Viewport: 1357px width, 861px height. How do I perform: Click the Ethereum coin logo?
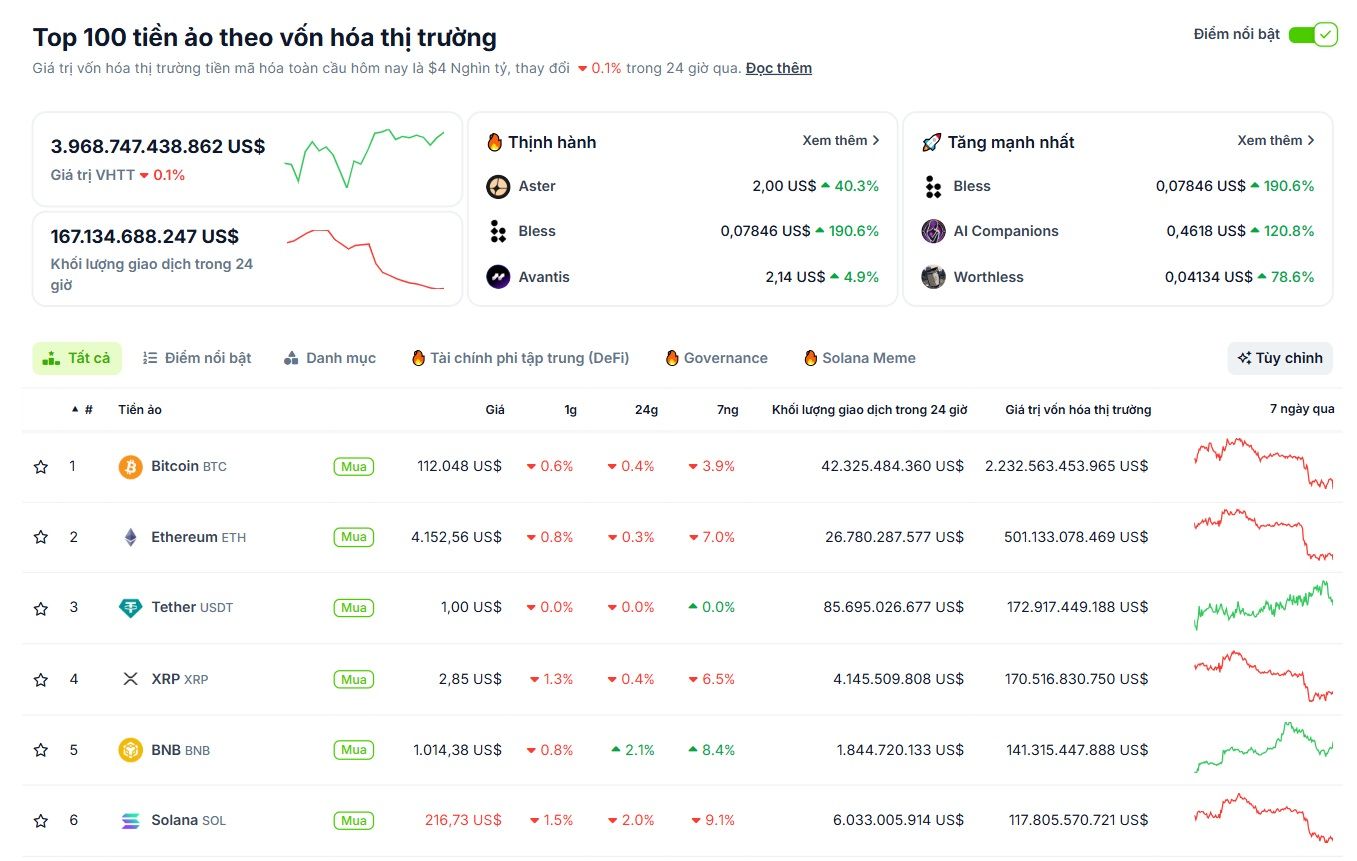[129, 537]
